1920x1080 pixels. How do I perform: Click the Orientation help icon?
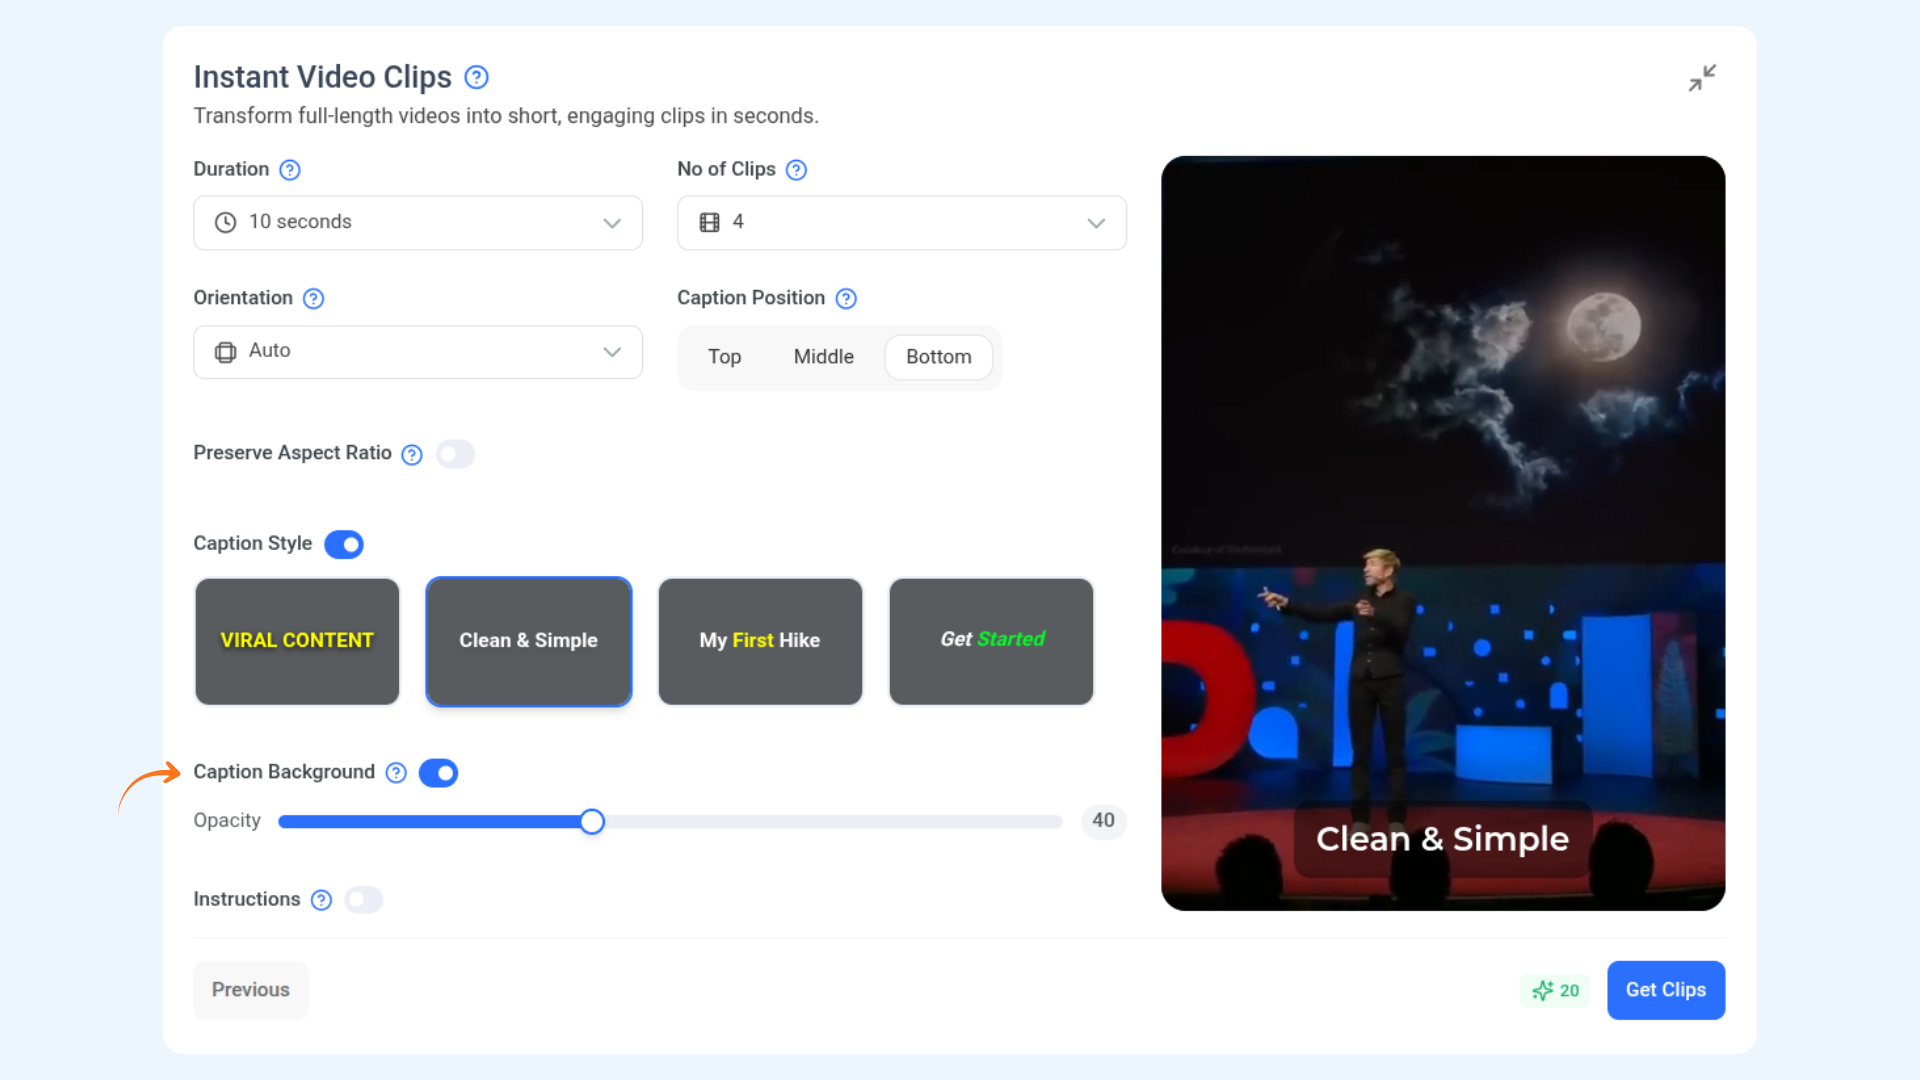(313, 299)
